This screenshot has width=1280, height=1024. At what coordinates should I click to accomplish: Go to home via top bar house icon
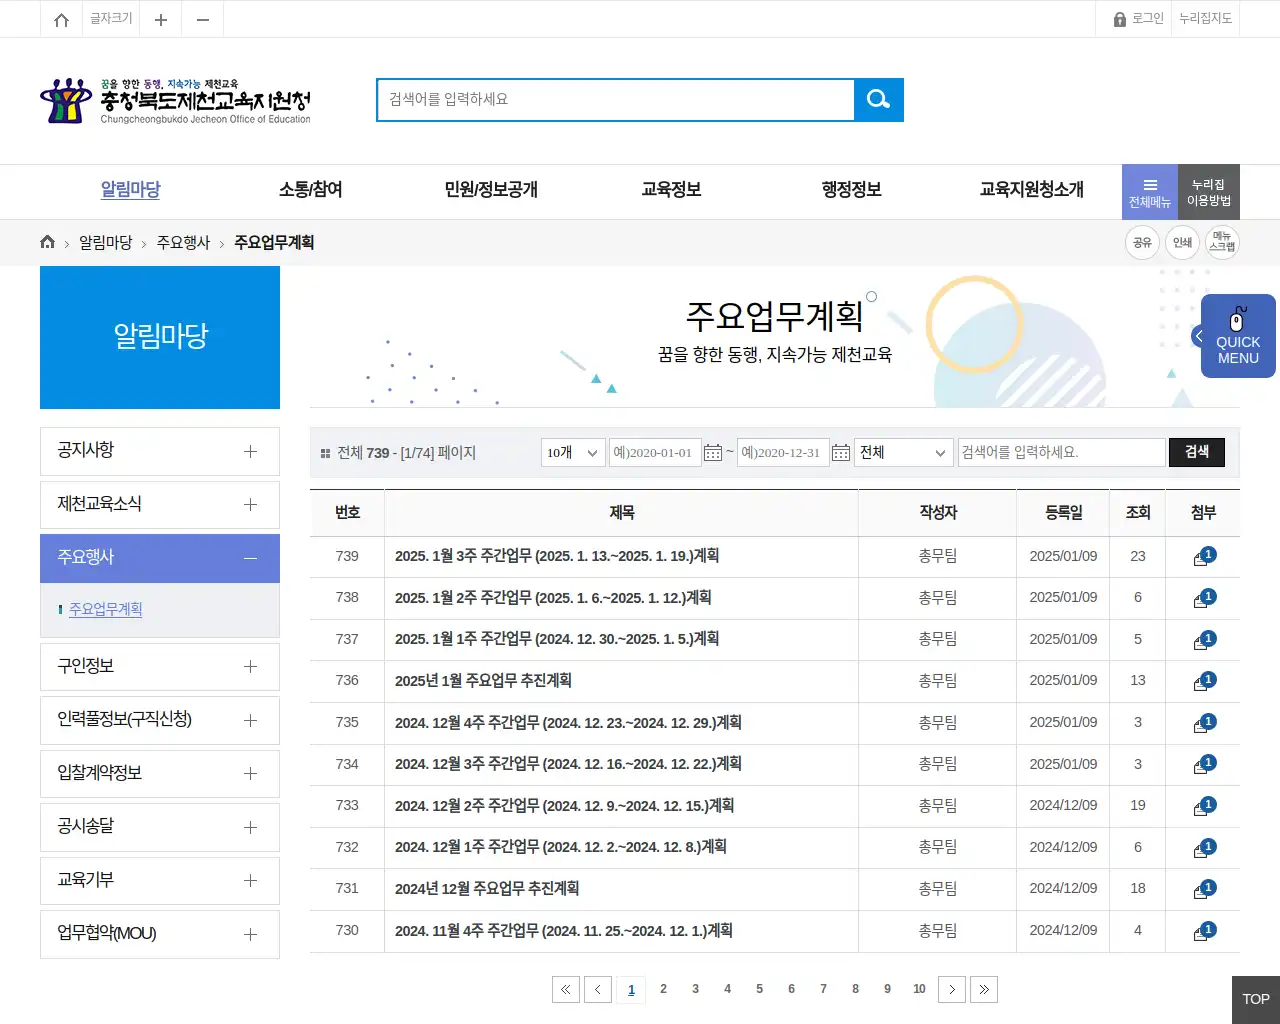click(61, 19)
